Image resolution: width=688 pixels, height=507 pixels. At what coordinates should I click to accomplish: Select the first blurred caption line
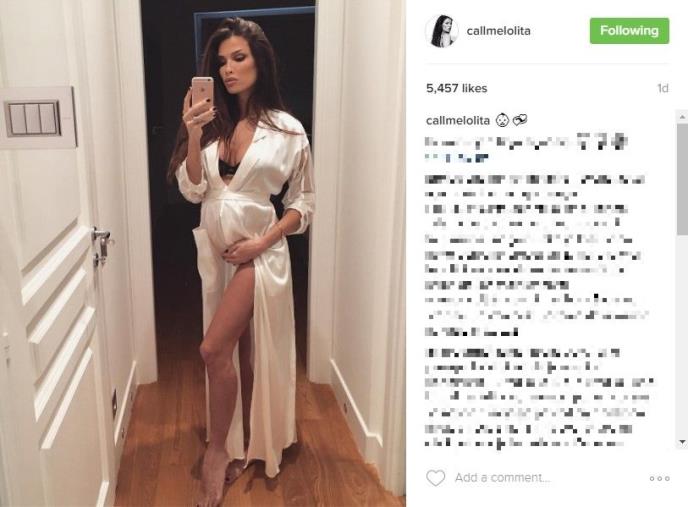tap(526, 142)
